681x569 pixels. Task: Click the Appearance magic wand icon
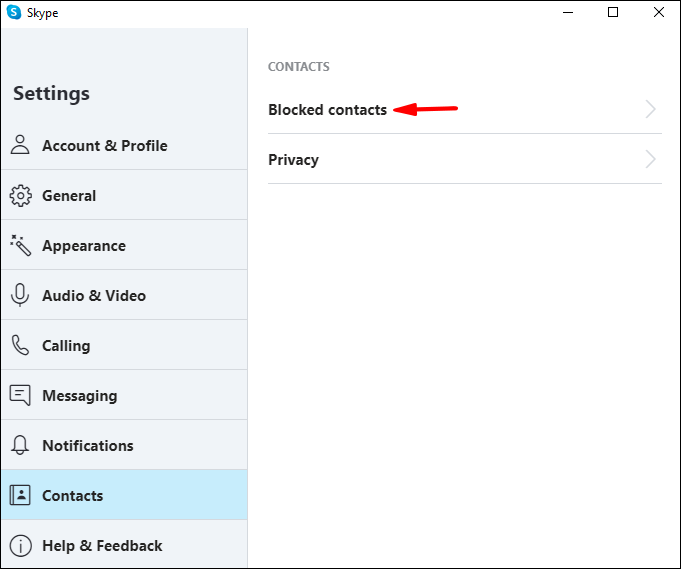pyautogui.click(x=20, y=245)
